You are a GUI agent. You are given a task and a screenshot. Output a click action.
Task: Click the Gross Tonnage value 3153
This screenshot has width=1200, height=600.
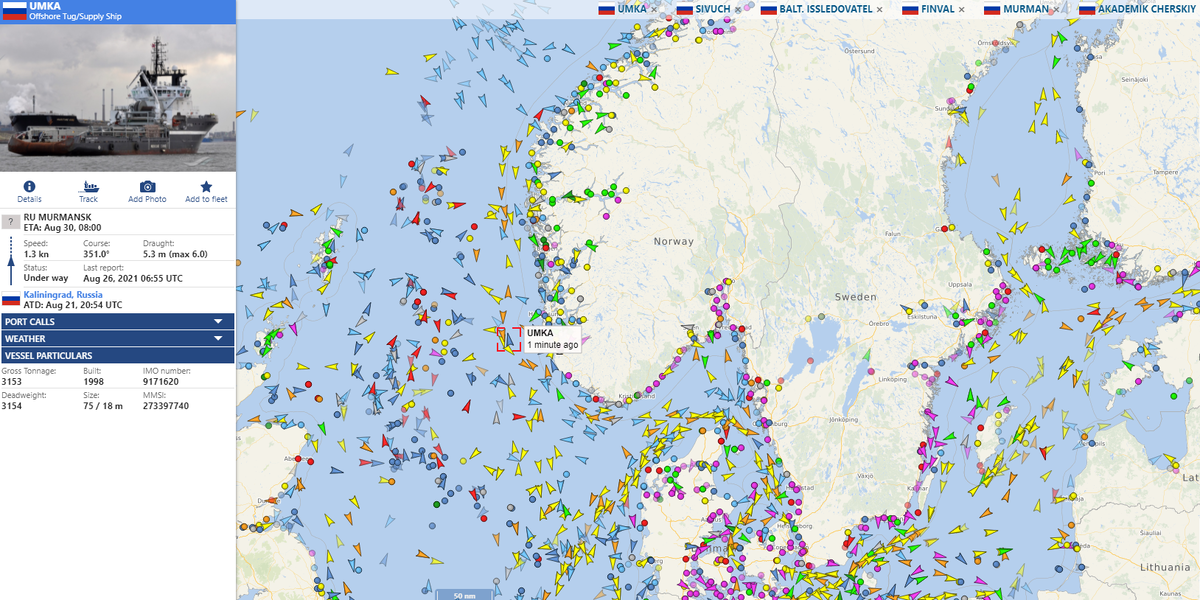tap(12, 381)
